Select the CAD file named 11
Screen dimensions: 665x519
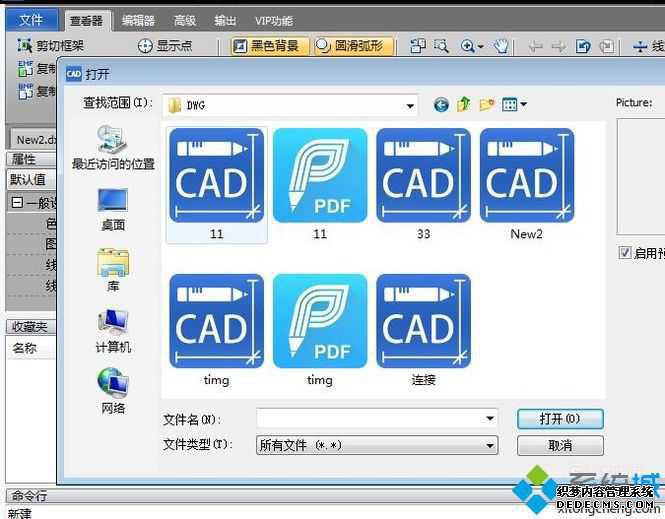(x=216, y=185)
